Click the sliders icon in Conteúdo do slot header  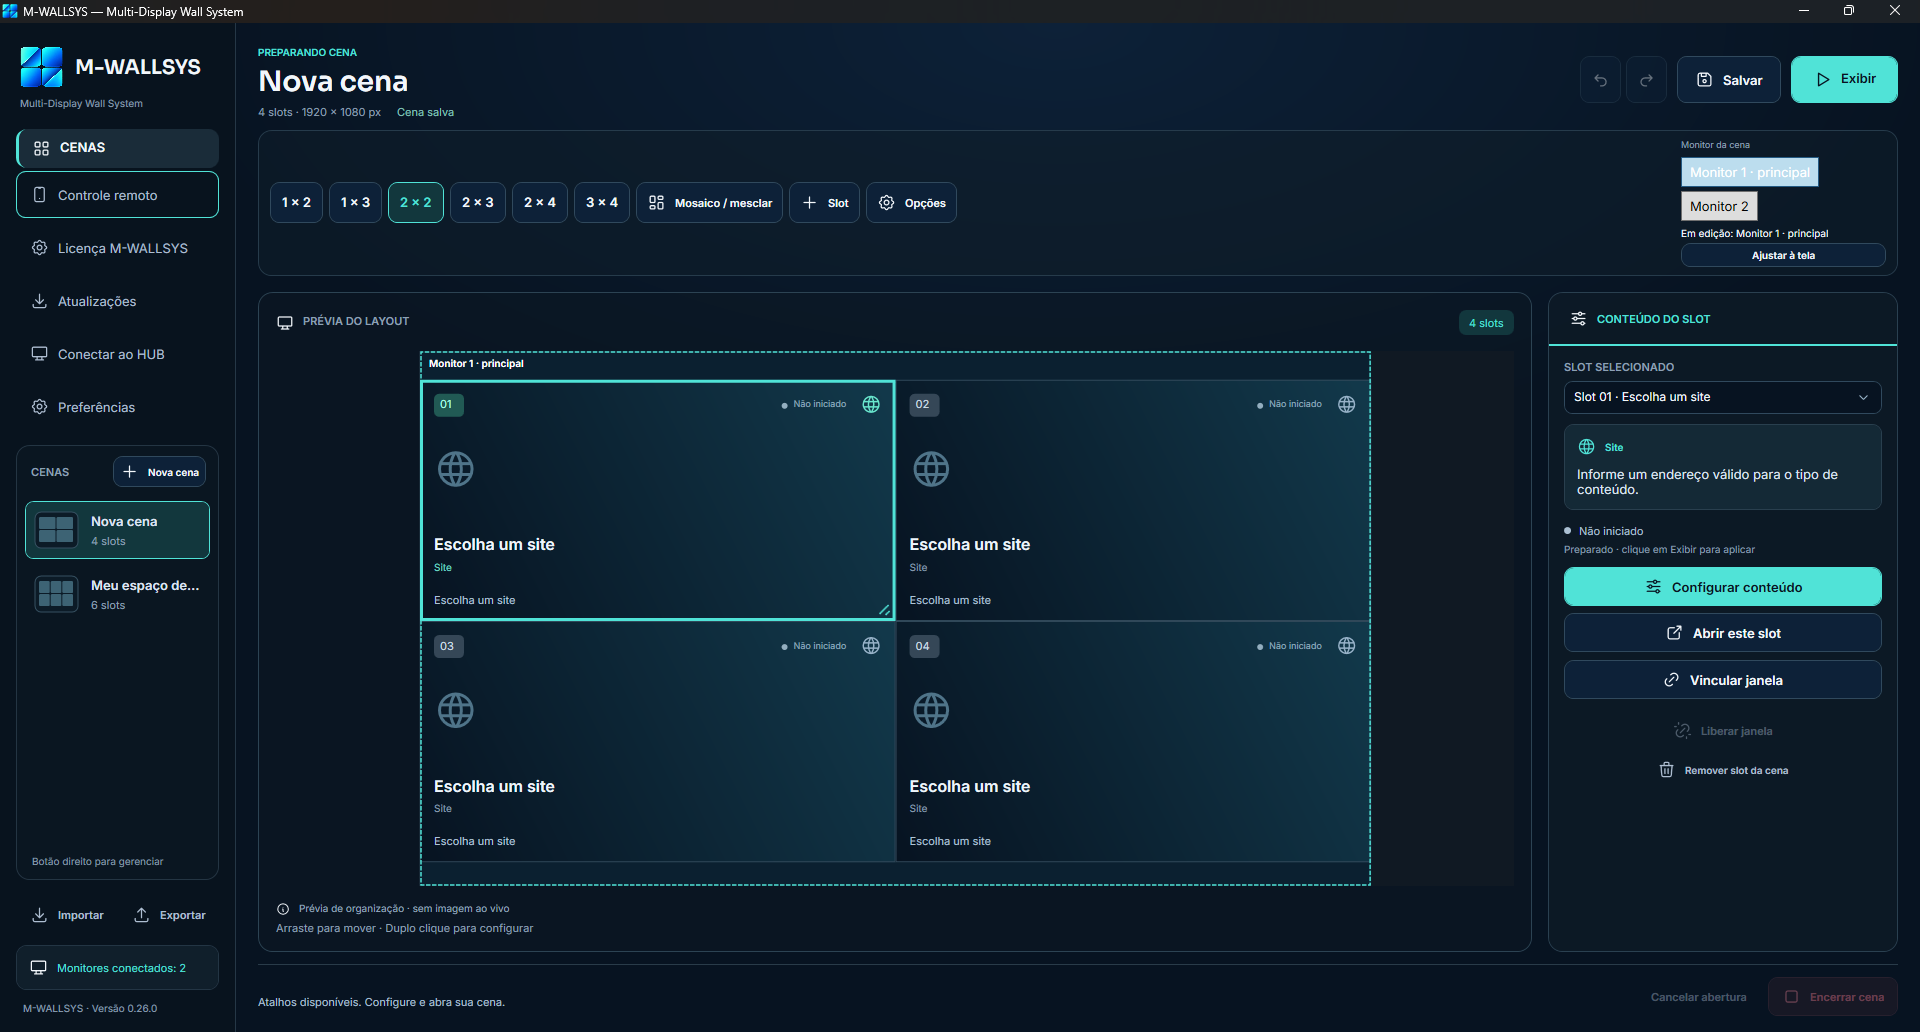click(x=1578, y=319)
